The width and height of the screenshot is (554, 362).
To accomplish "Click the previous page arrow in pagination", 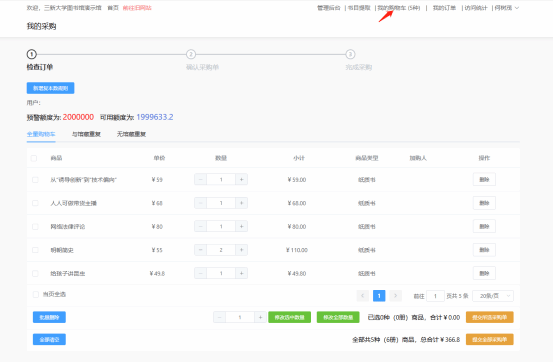I will pyautogui.click(x=363, y=296).
